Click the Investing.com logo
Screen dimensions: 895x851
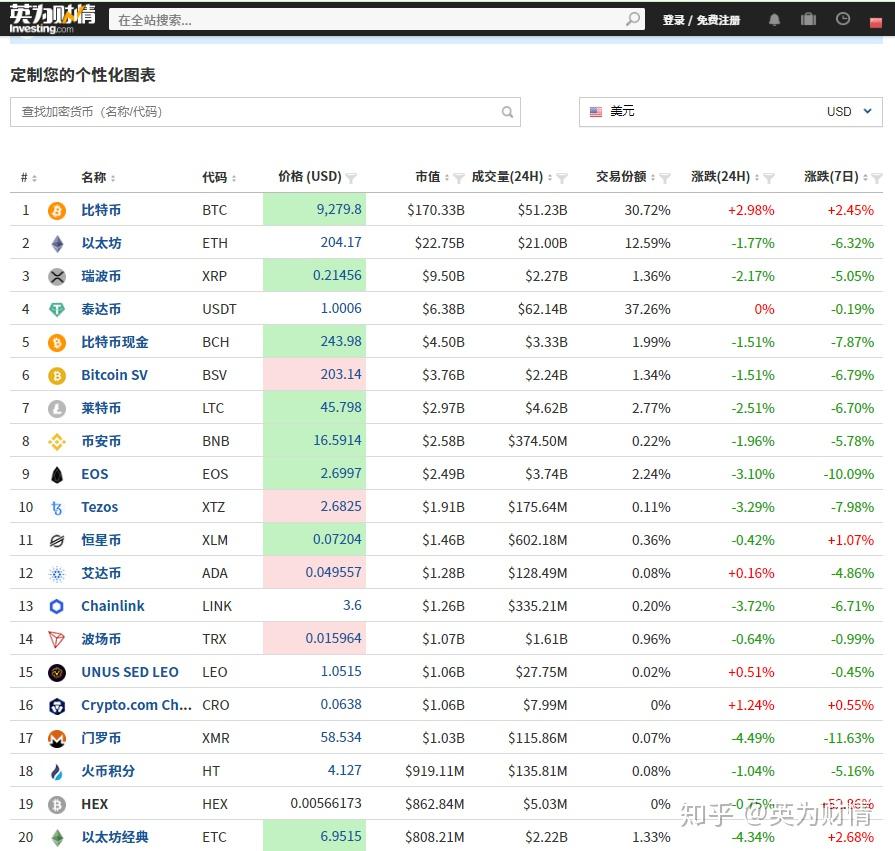coord(52,19)
